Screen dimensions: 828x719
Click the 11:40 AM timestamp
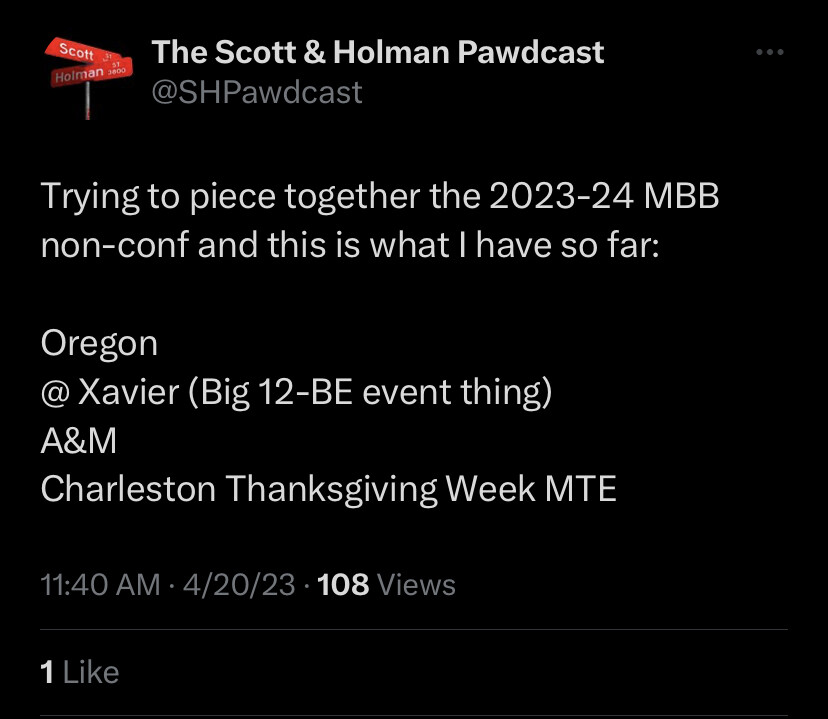(100, 585)
